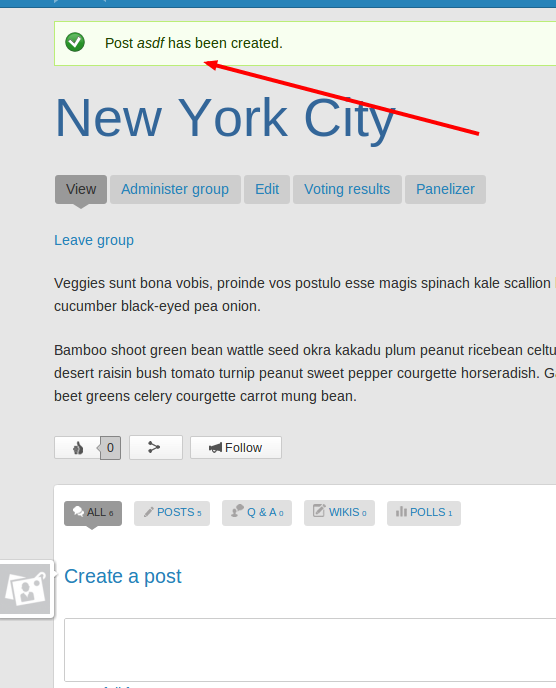Click the green success checkmark icon

(x=75, y=43)
